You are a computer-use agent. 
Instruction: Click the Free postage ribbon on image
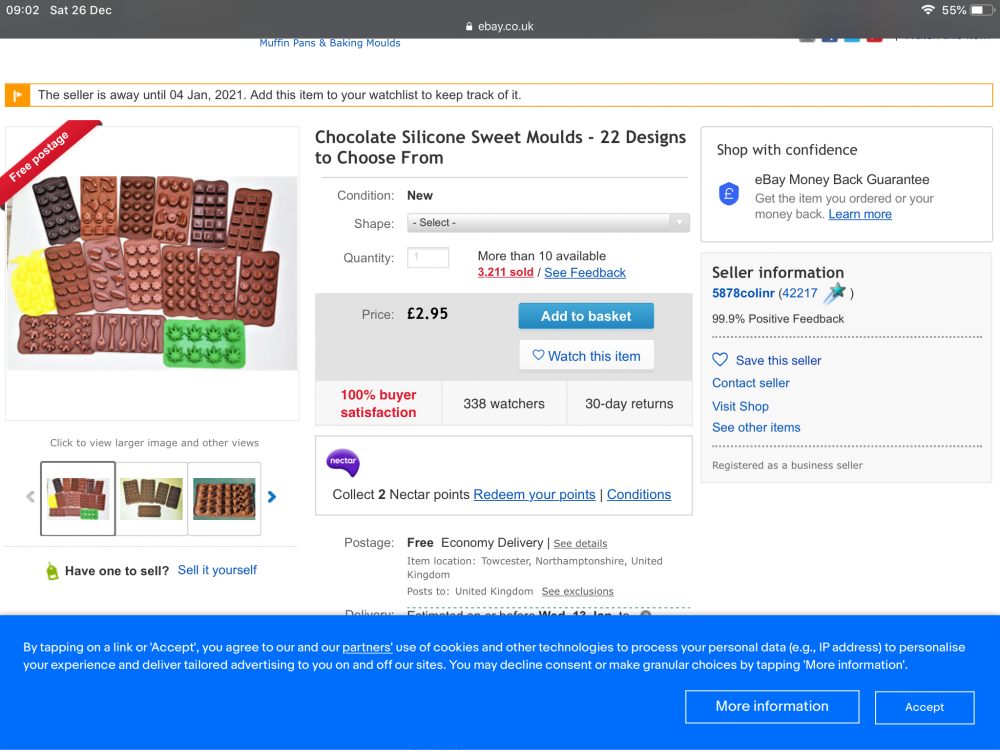tap(45, 158)
